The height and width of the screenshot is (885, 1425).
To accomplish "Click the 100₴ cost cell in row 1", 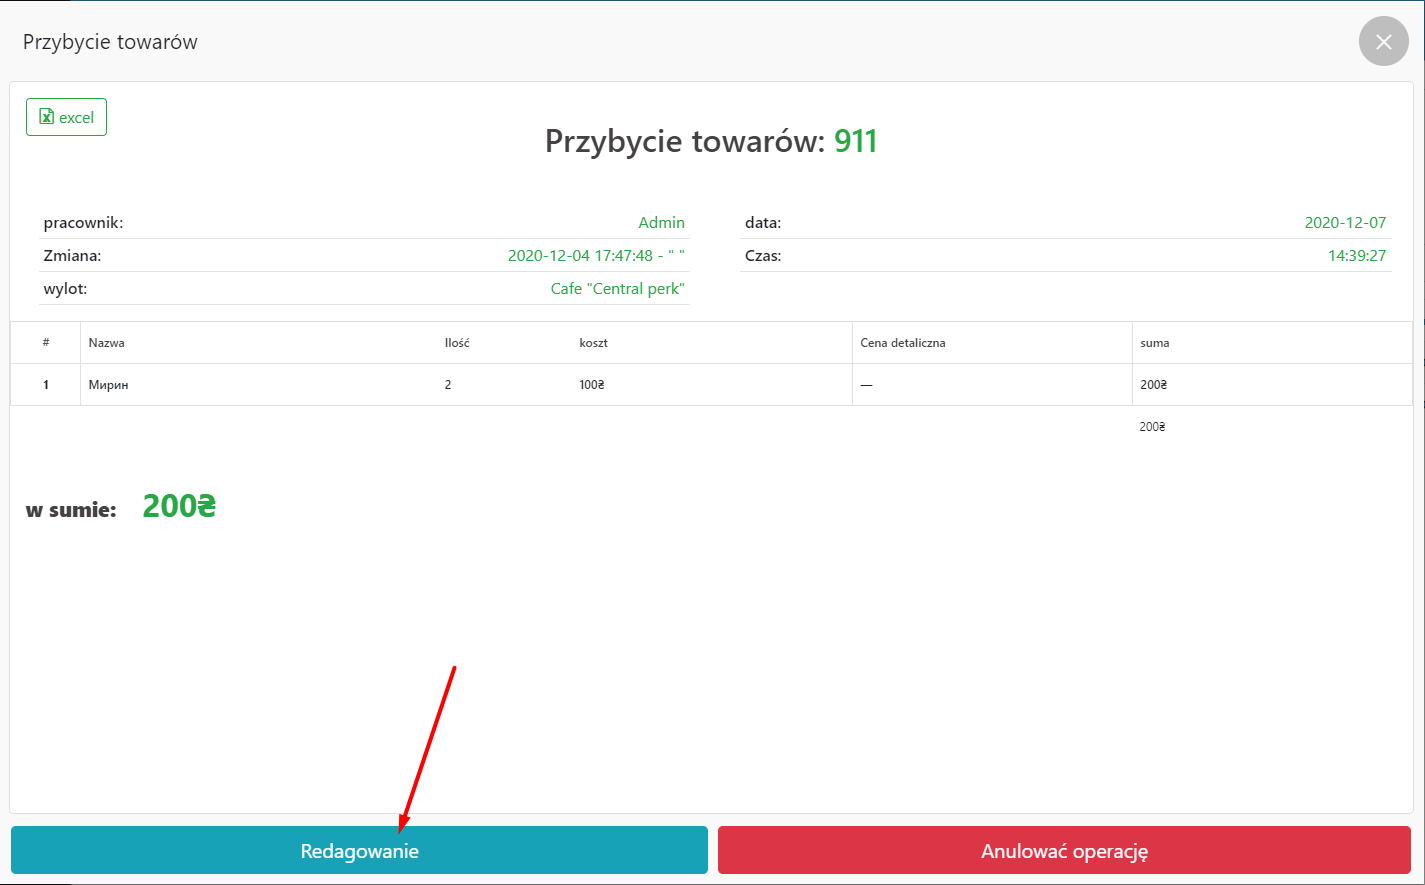I will [592, 385].
